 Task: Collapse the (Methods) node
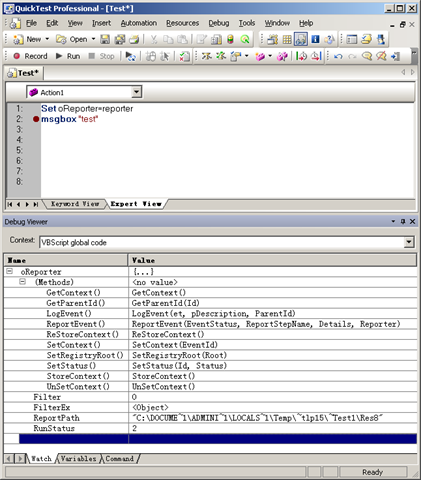coord(22,282)
